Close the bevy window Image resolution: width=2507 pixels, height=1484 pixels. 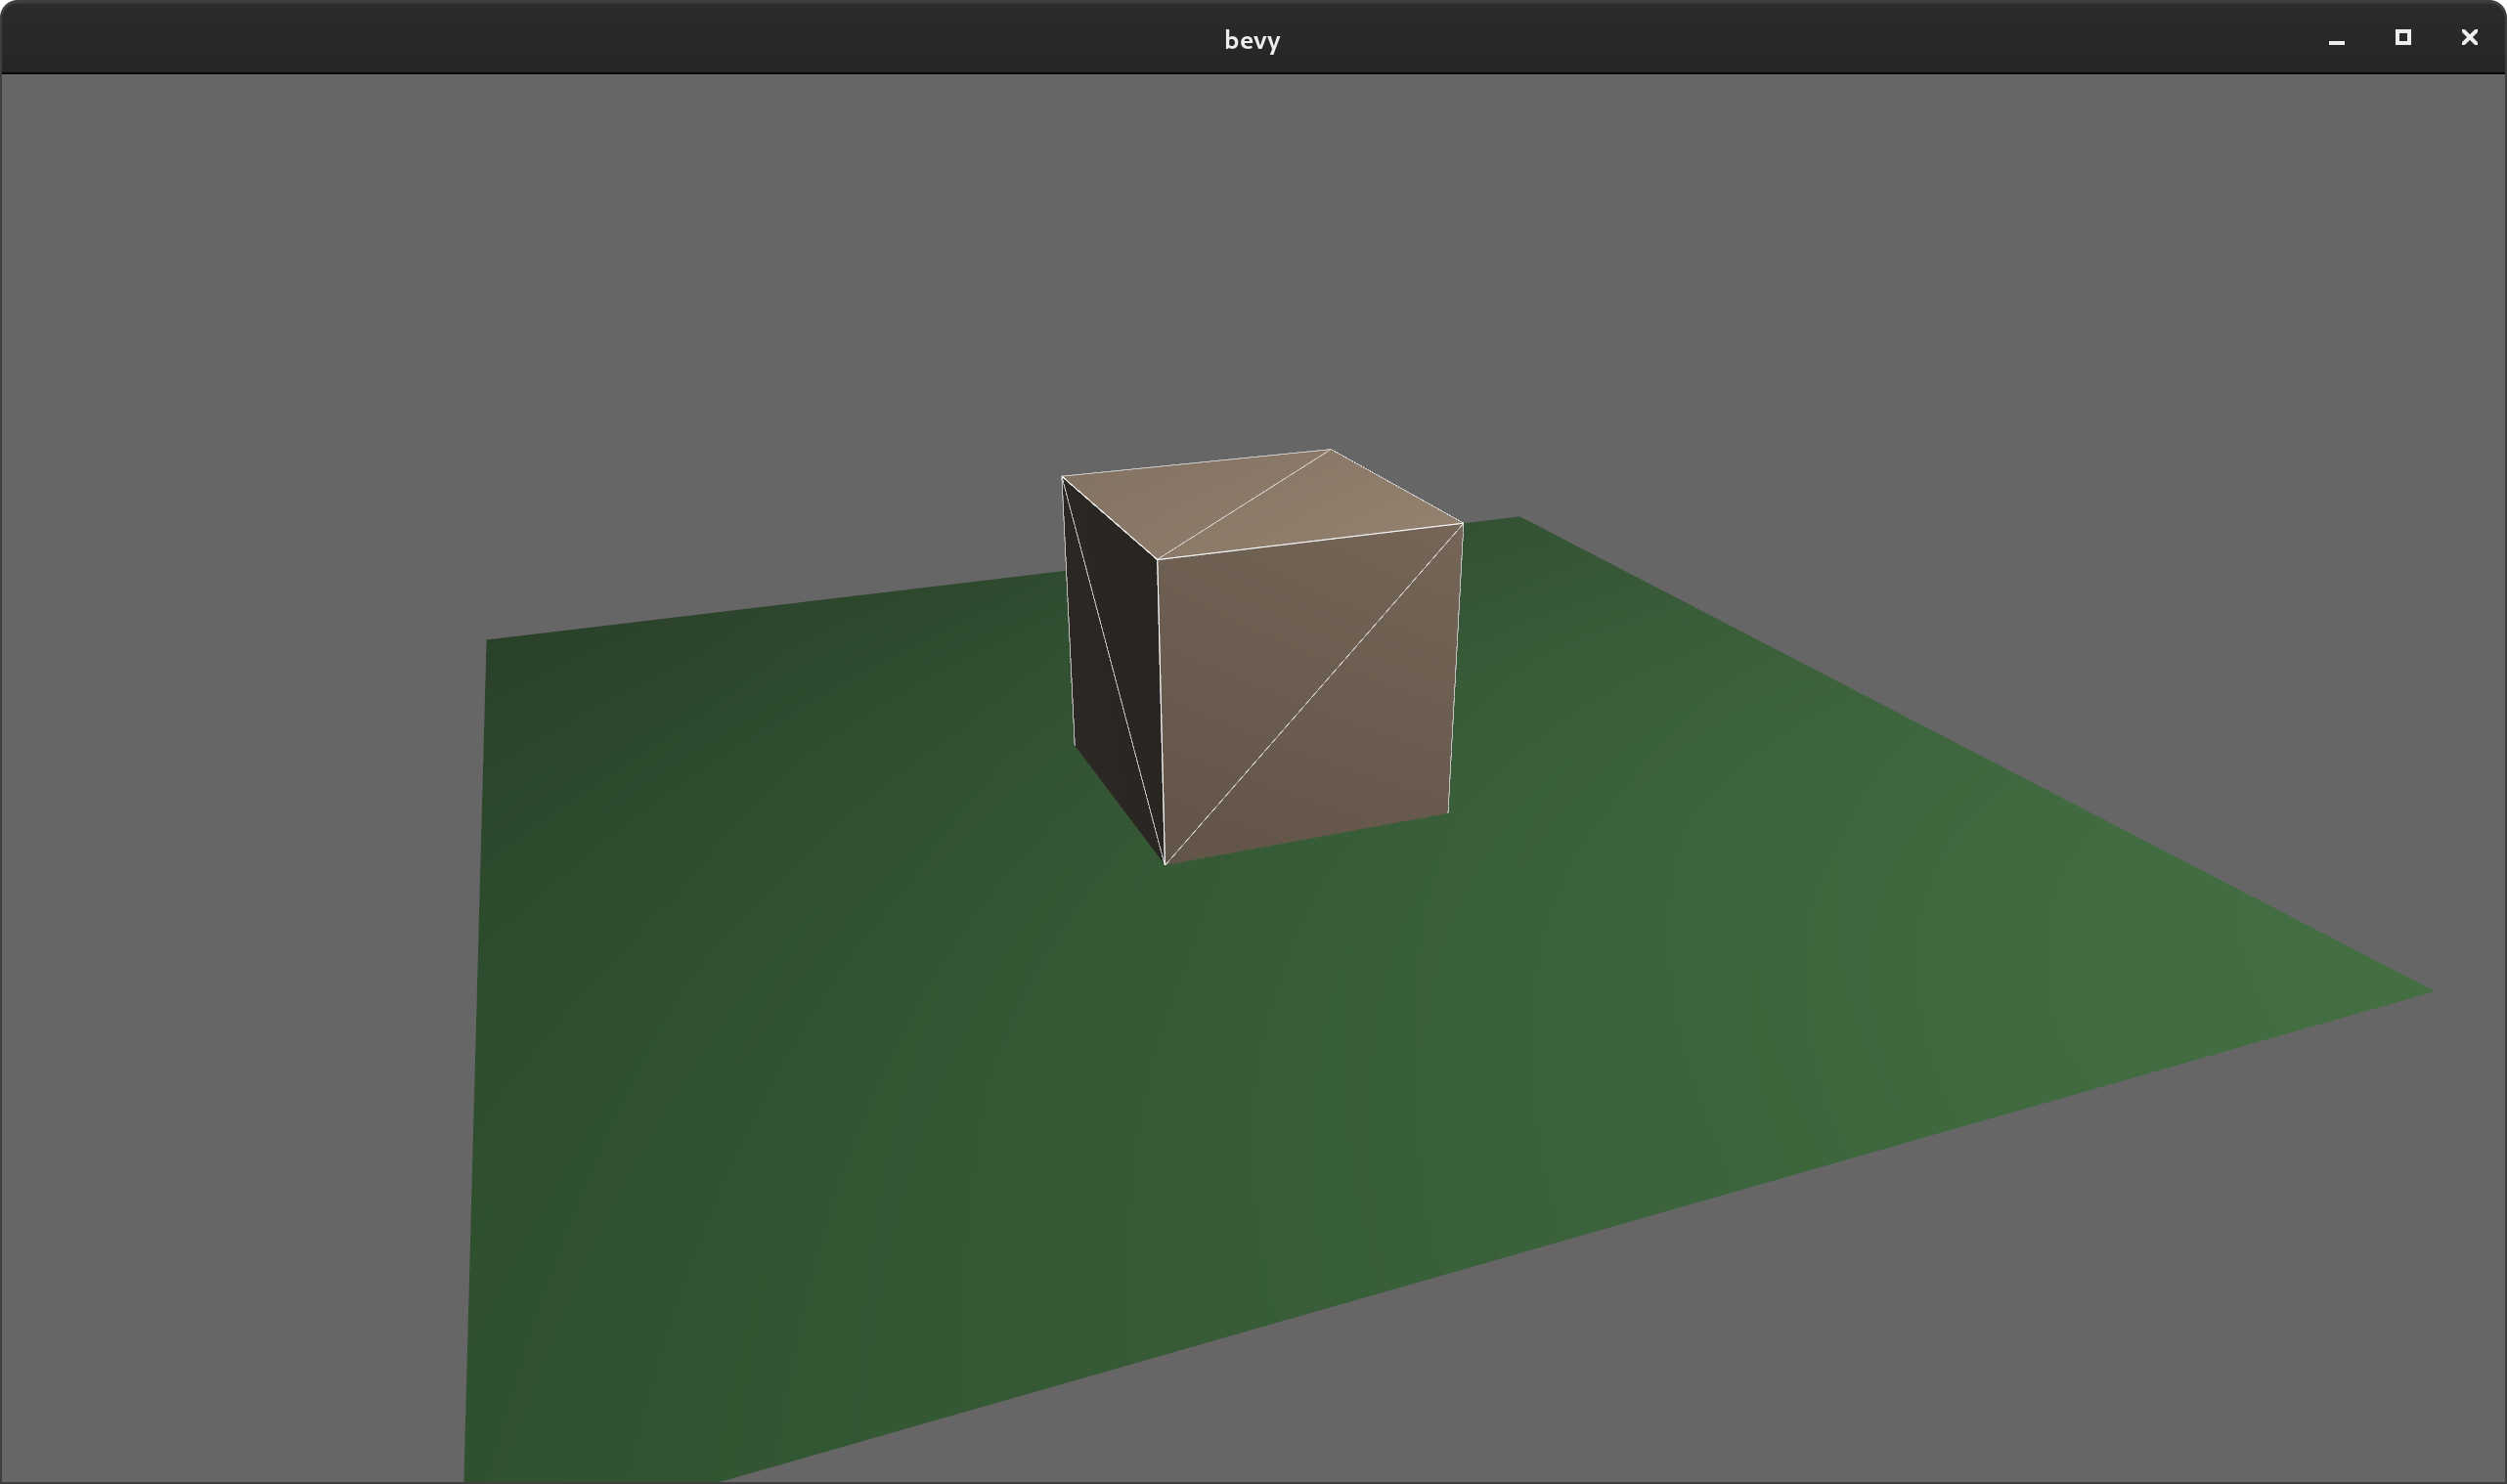(2468, 38)
